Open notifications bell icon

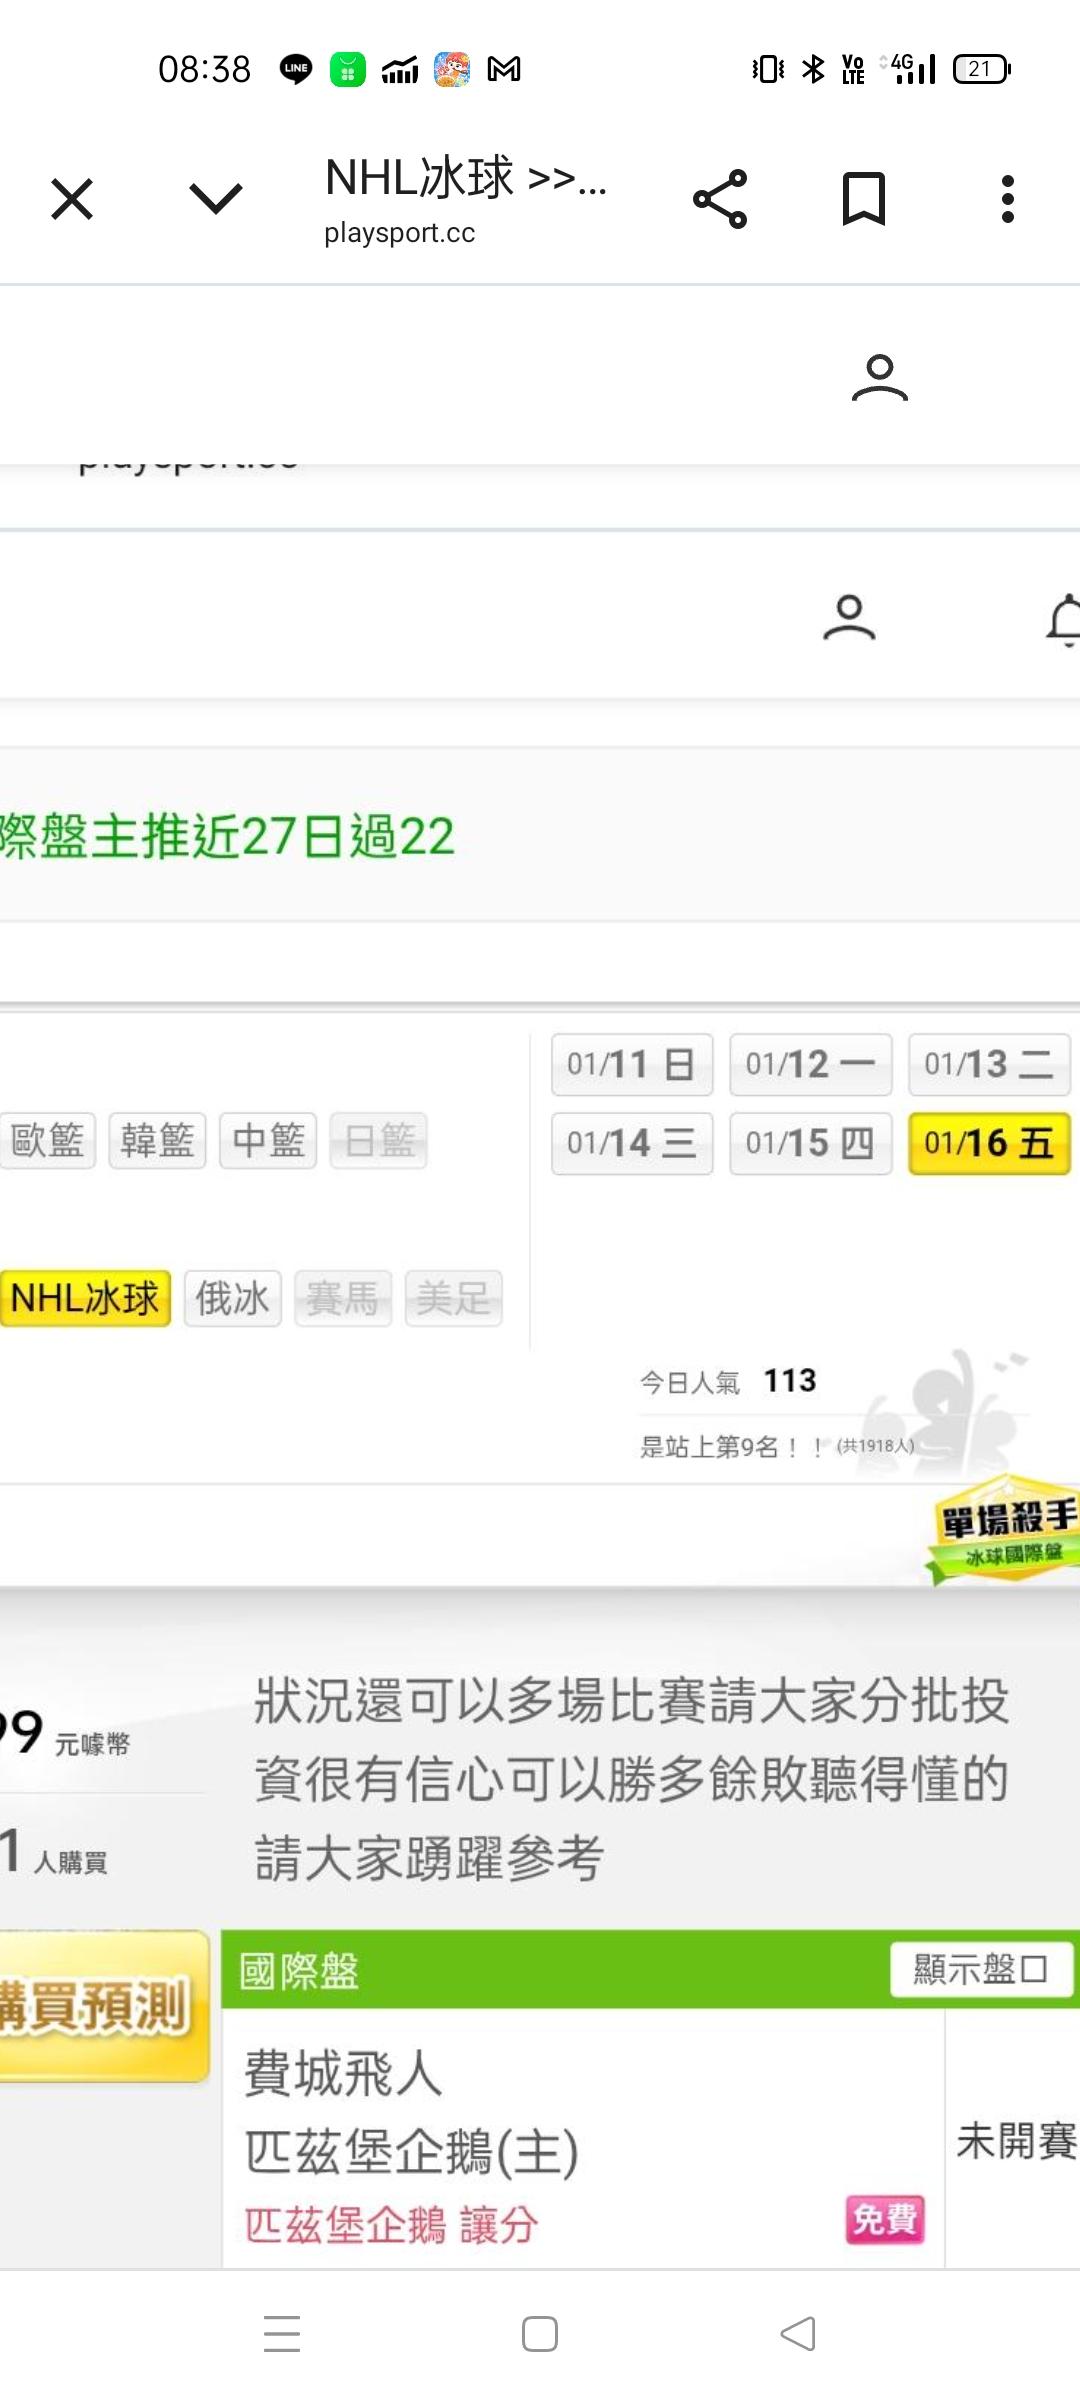click(1064, 620)
